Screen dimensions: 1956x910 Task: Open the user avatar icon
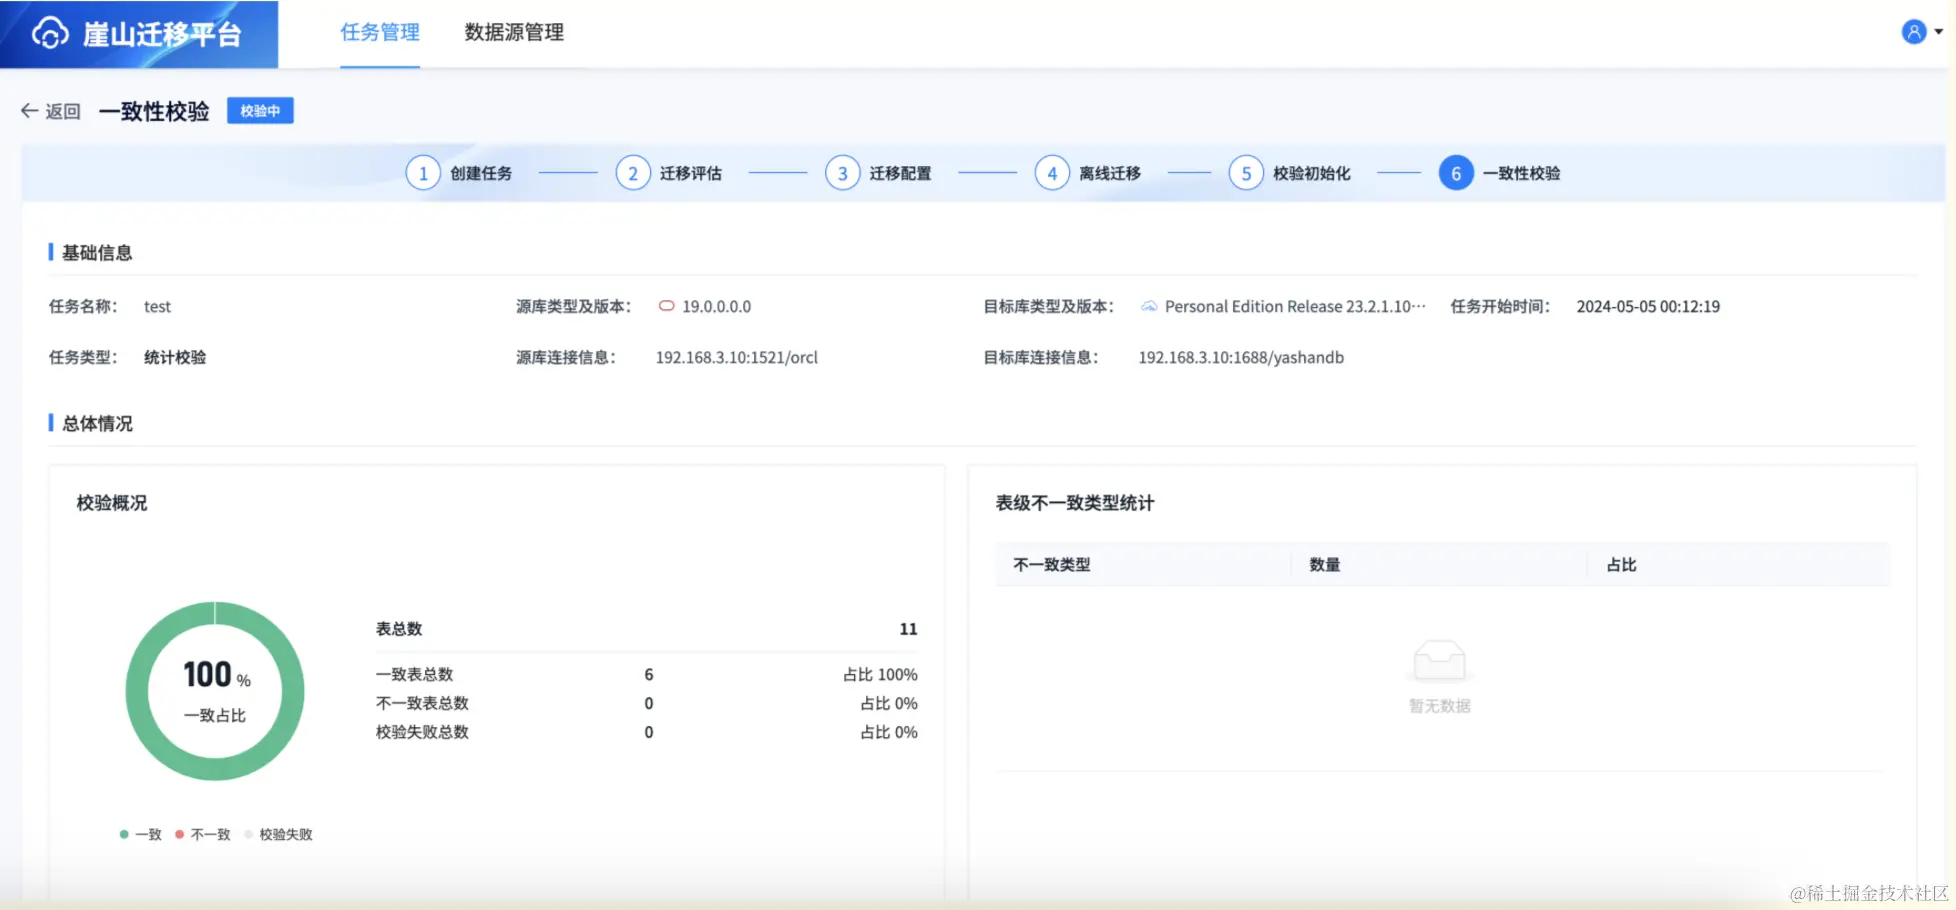tap(1913, 32)
